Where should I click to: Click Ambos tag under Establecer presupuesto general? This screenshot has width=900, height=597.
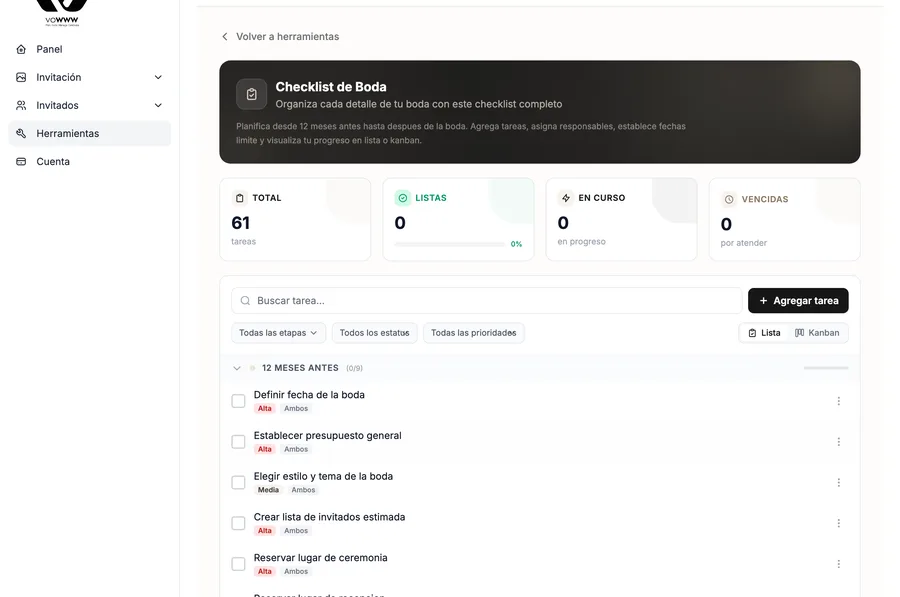point(296,449)
